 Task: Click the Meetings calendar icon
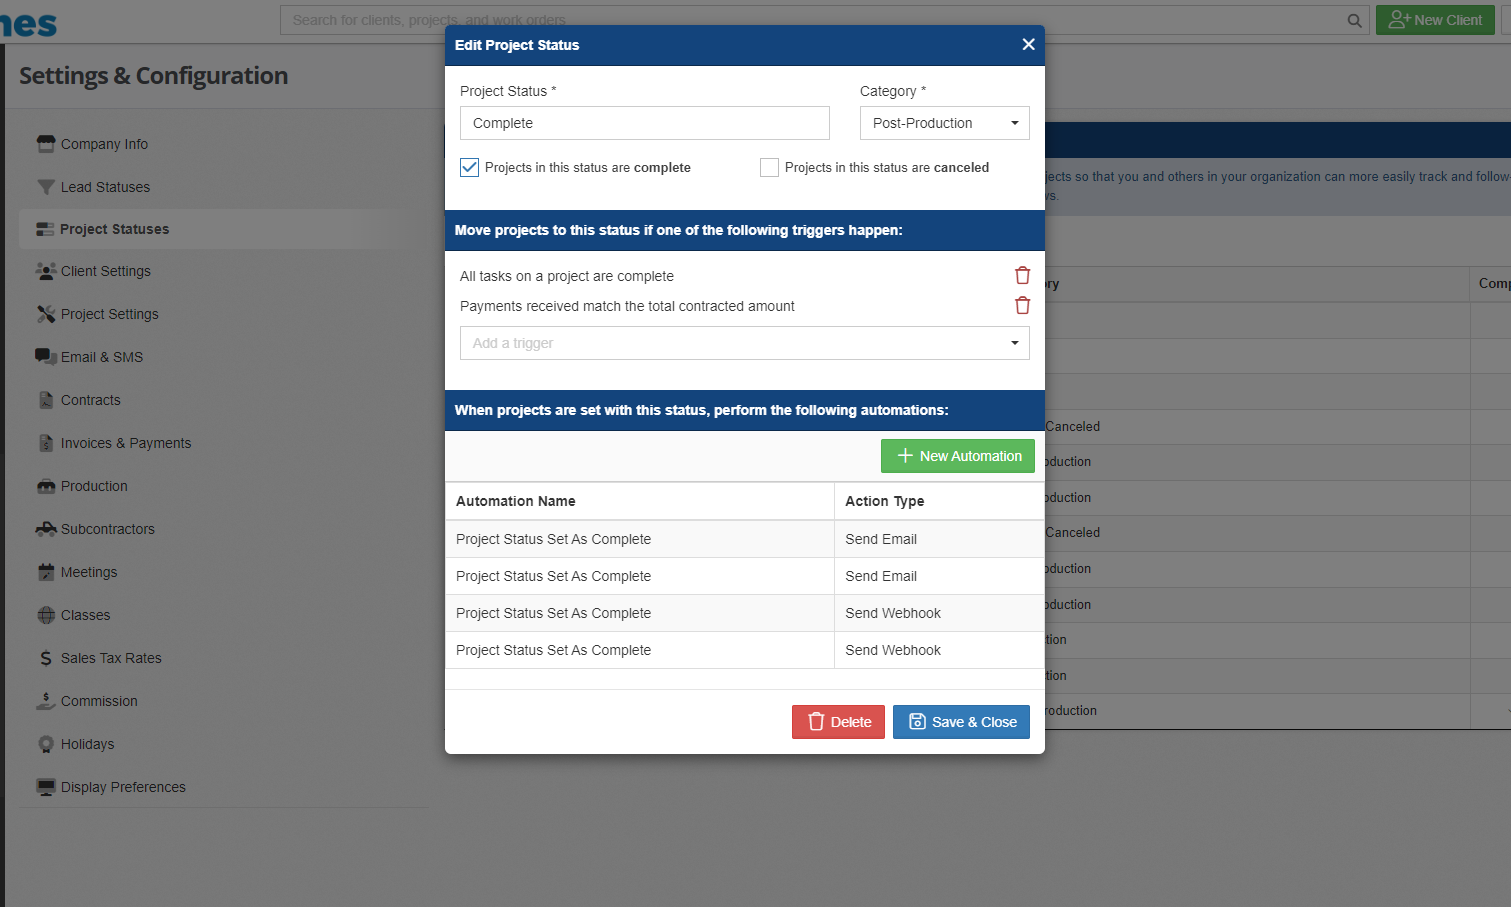pos(46,571)
